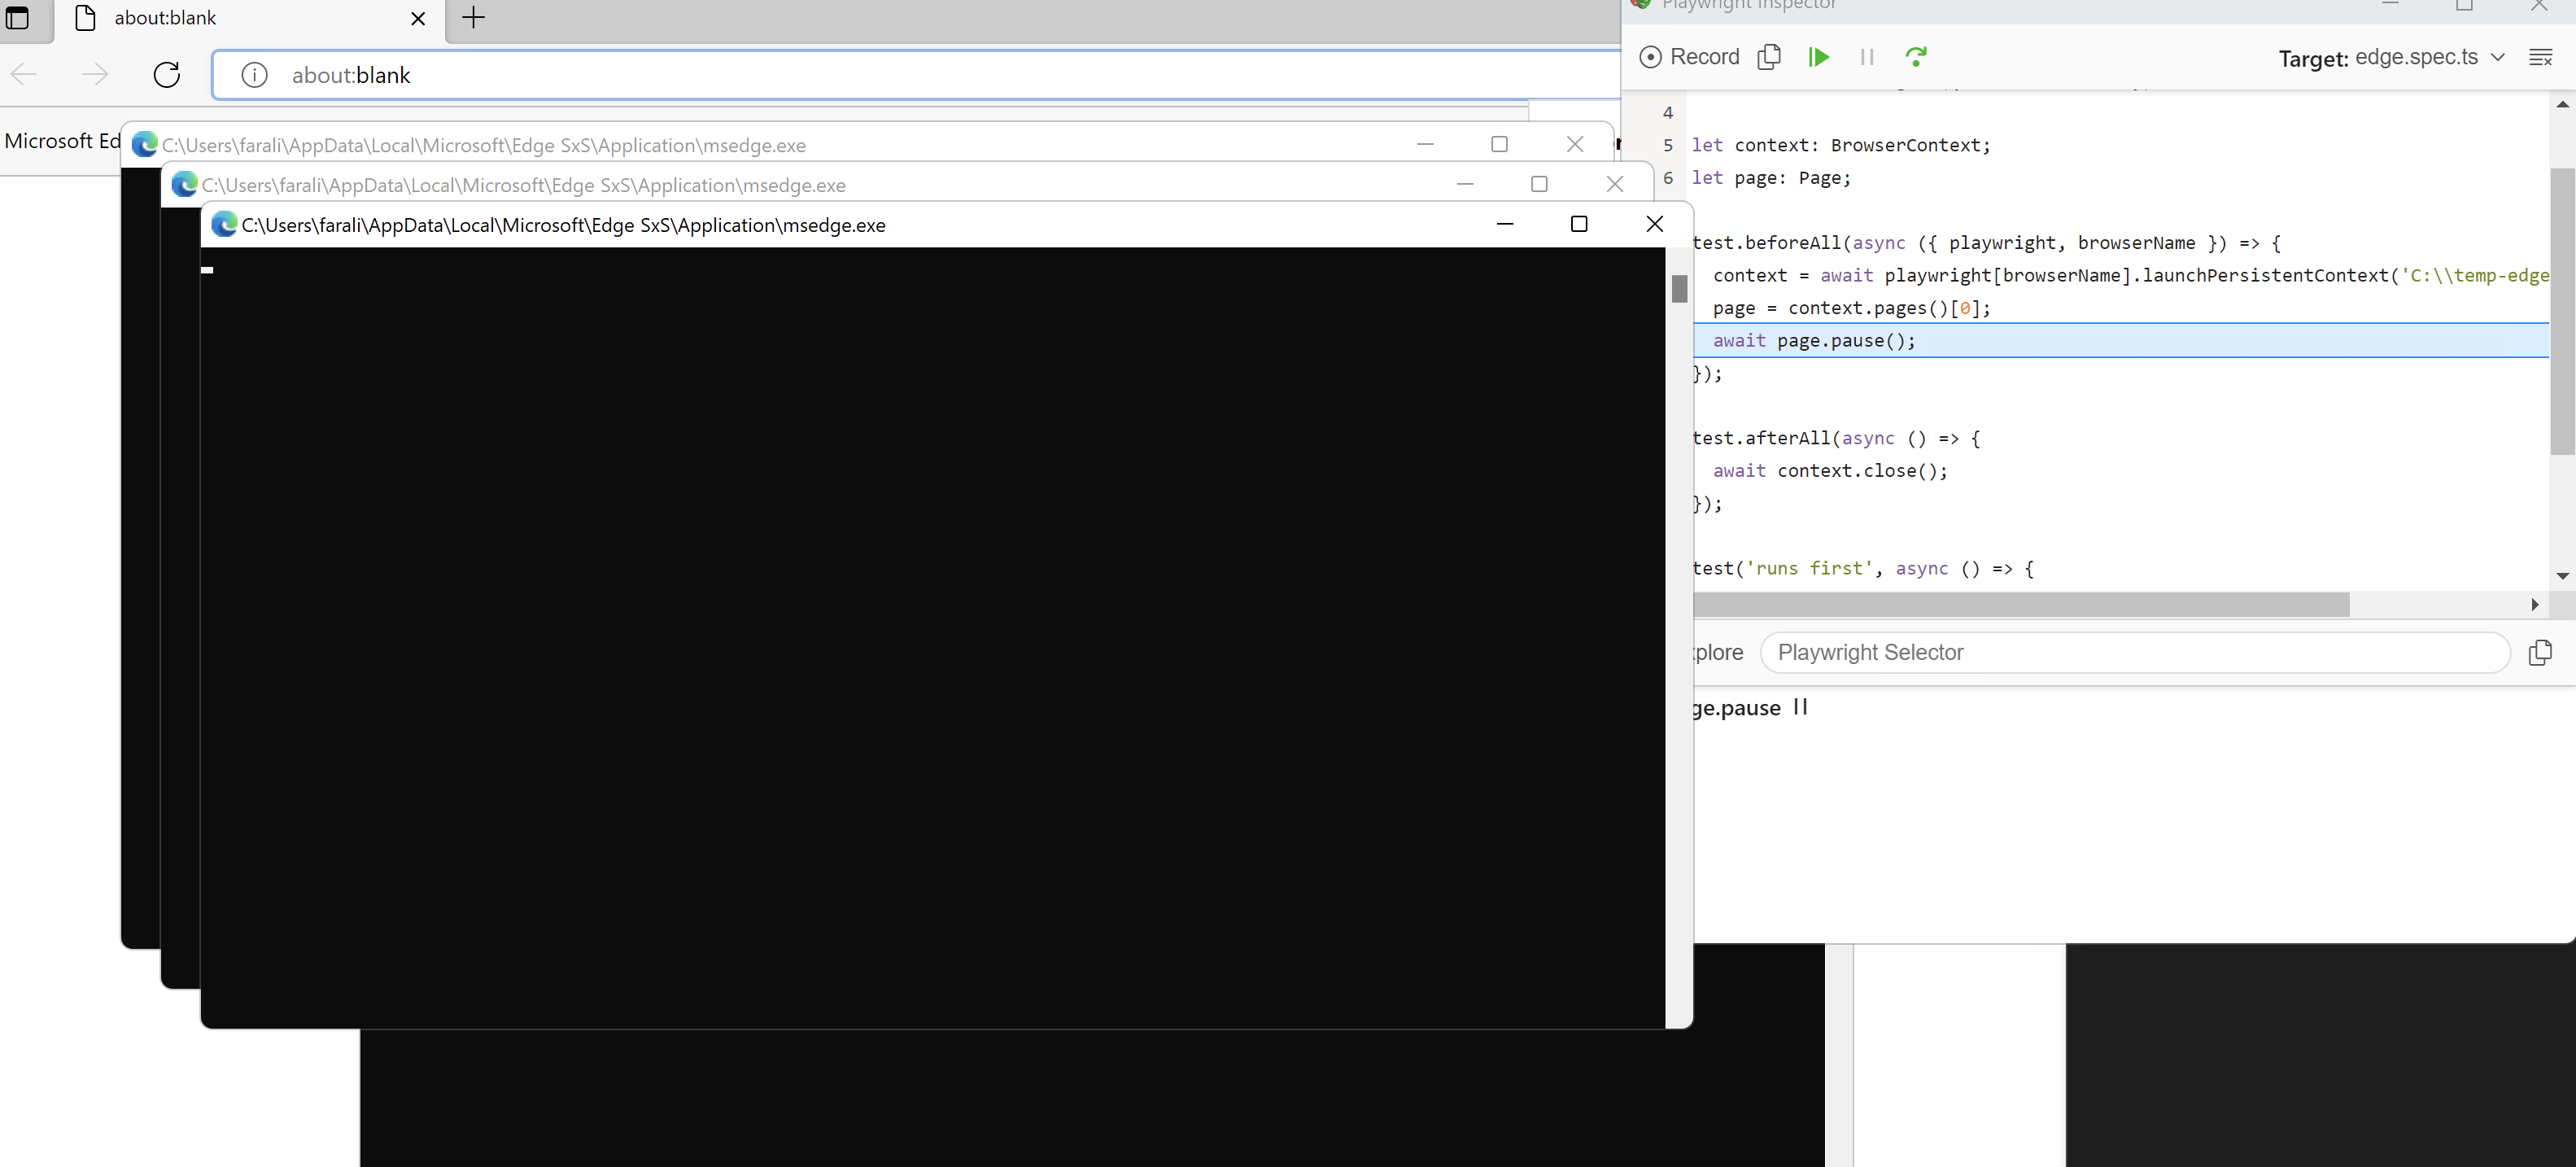This screenshot has width=2576, height=1167.
Task: Step over to the next action
Action: pyautogui.click(x=1917, y=57)
